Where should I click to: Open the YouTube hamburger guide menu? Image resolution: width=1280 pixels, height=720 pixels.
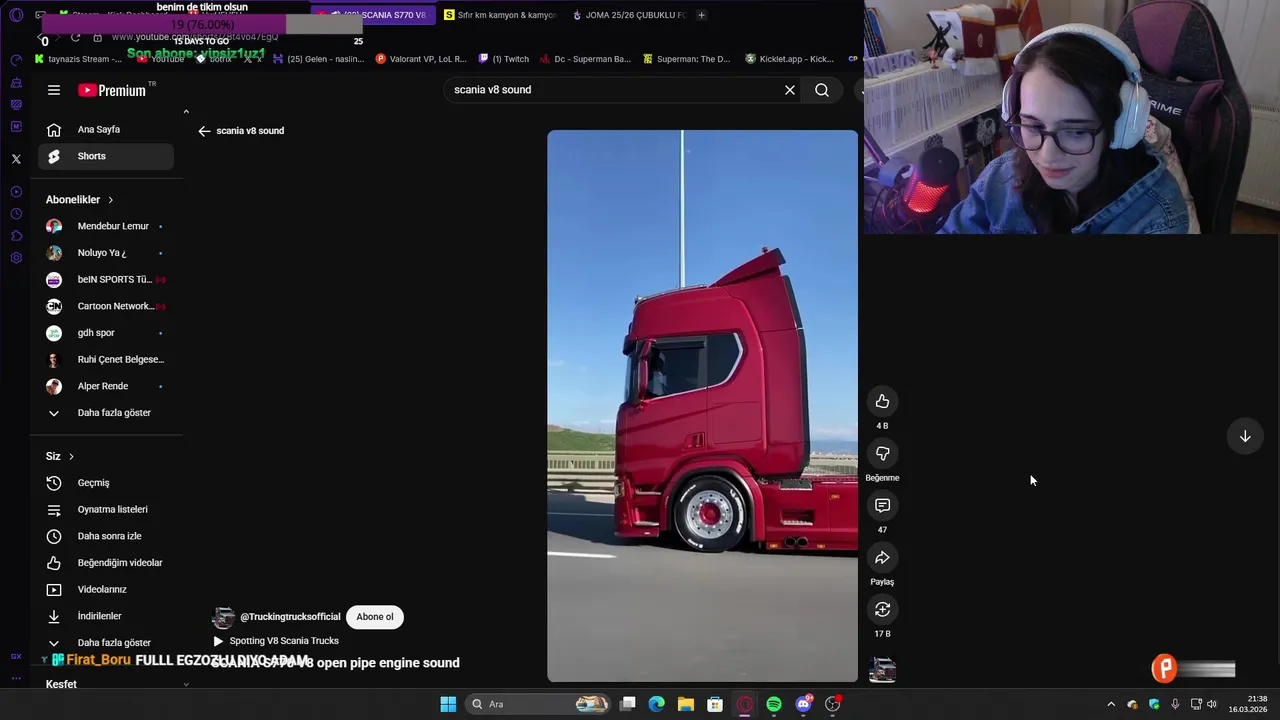(54, 90)
